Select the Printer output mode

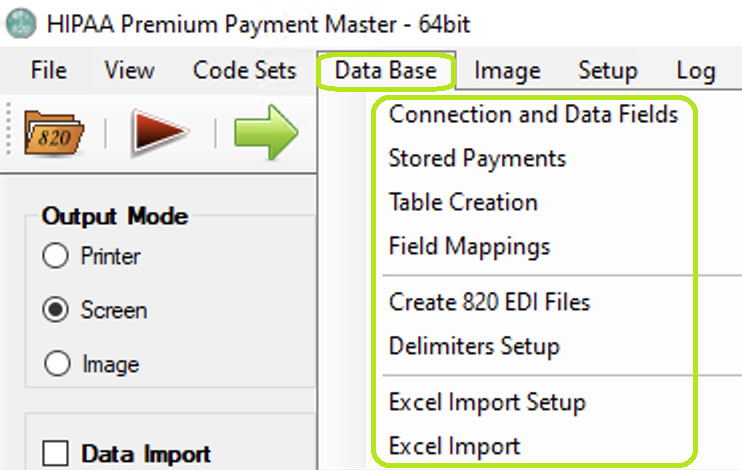[x=55, y=256]
